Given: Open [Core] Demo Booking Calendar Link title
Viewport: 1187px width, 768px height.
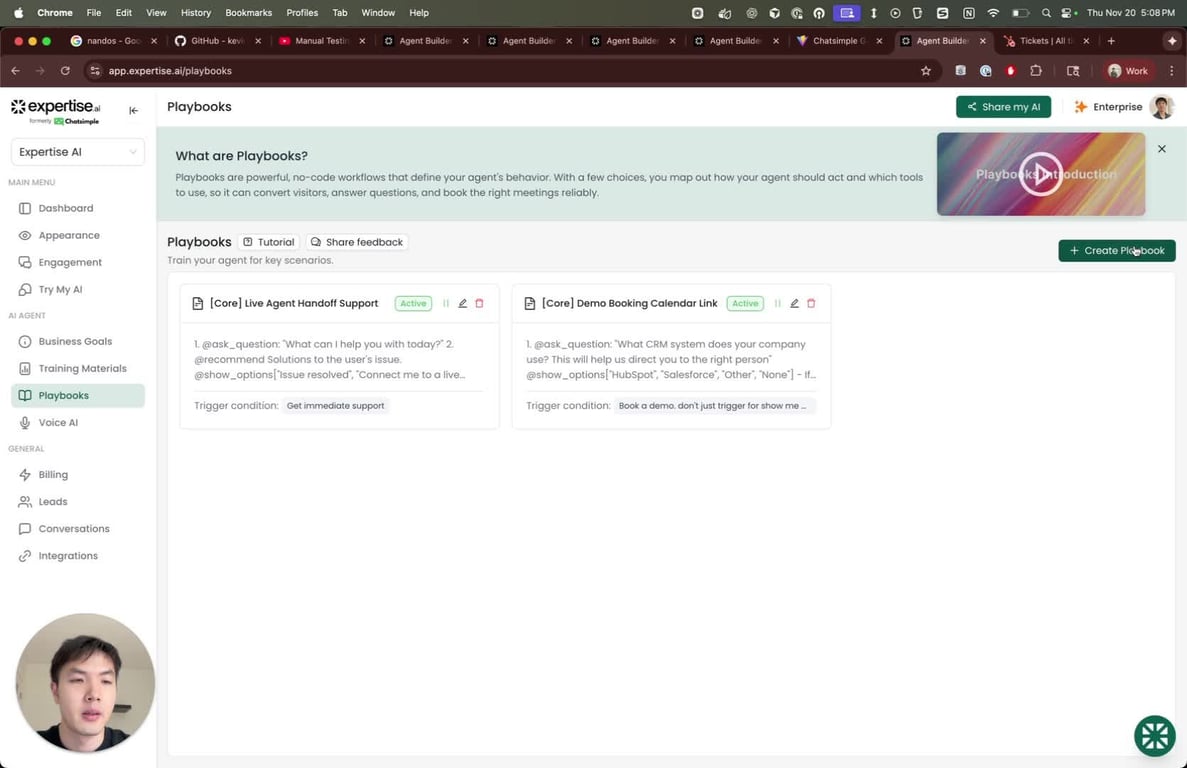Looking at the screenshot, I should 629,303.
